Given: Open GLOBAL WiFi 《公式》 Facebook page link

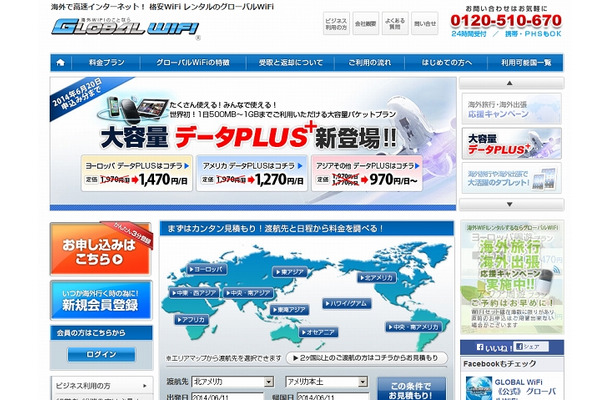Looking at the screenshot, I should coord(525,387).
